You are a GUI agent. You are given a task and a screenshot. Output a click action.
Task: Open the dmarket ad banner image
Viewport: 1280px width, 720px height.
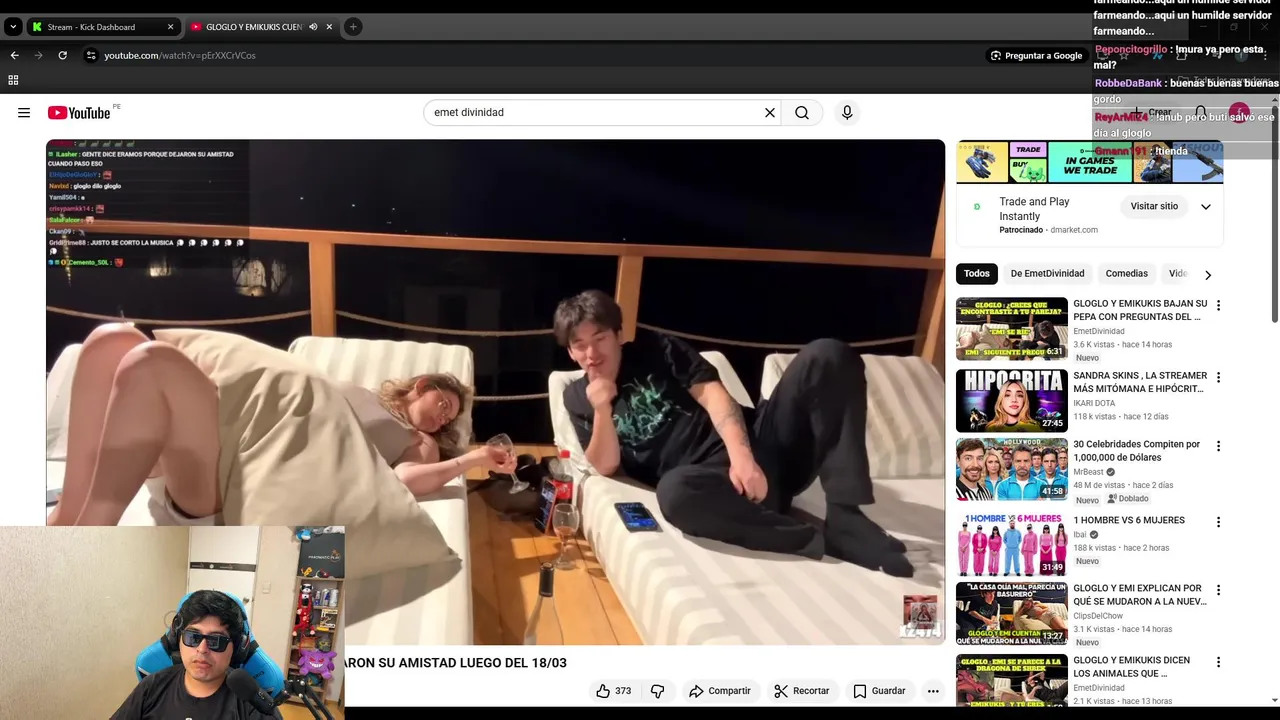[1090, 162]
